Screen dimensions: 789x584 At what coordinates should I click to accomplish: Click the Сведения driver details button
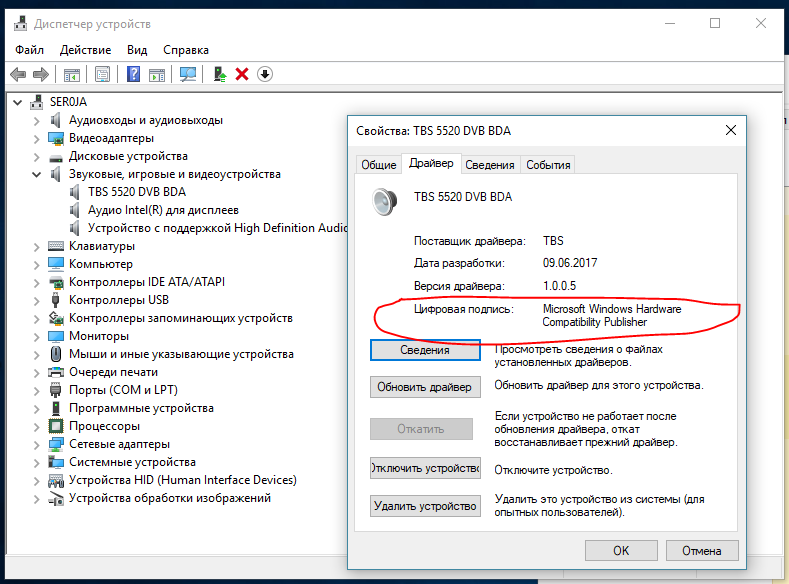pos(425,350)
